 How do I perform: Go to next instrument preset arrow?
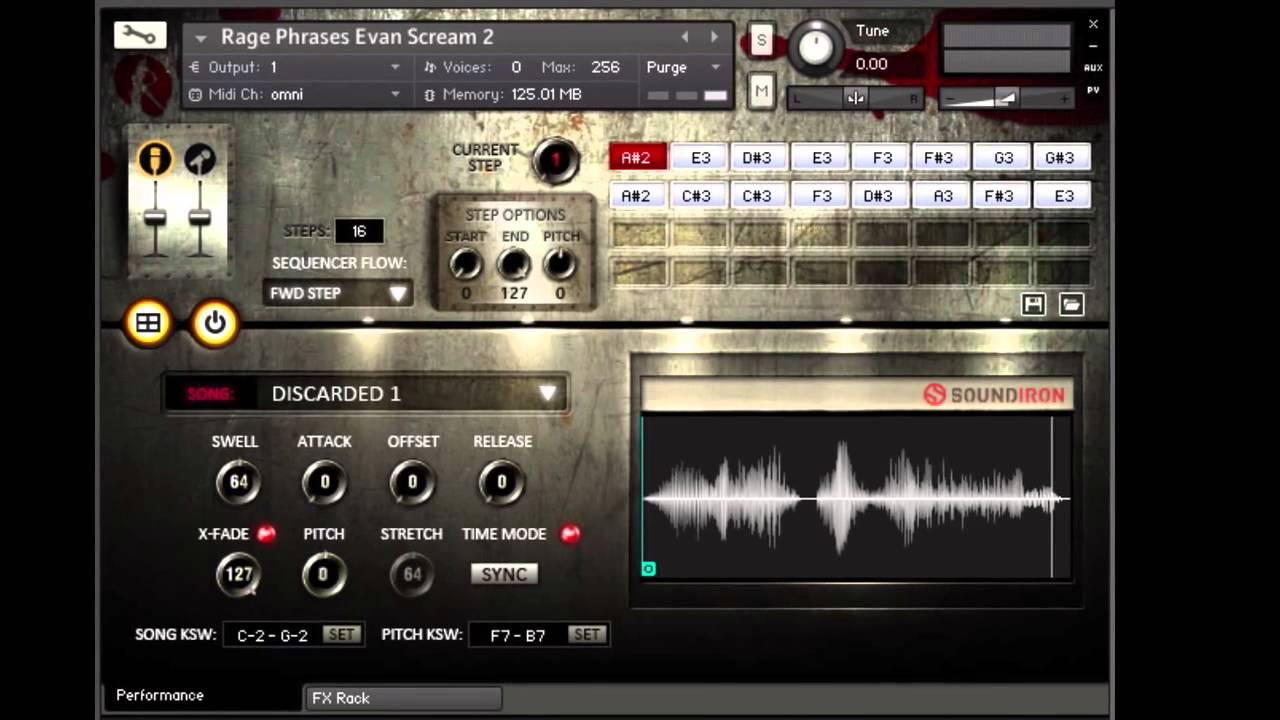[x=714, y=37]
